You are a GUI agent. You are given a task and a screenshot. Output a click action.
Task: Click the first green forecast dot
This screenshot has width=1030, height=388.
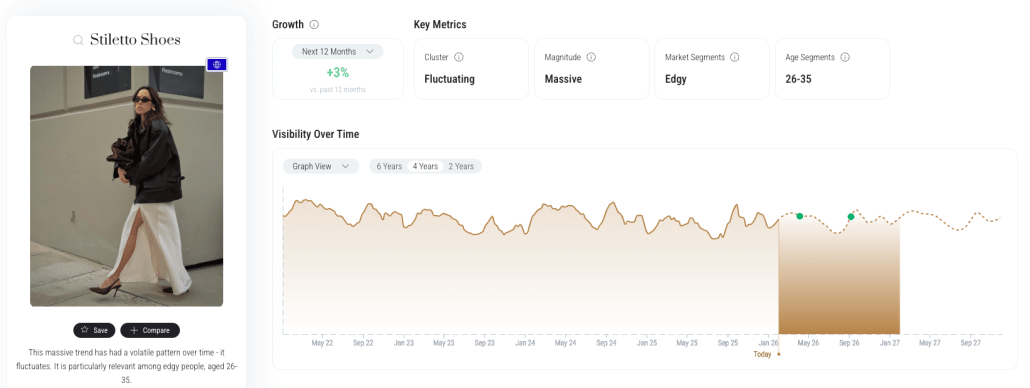coord(799,216)
